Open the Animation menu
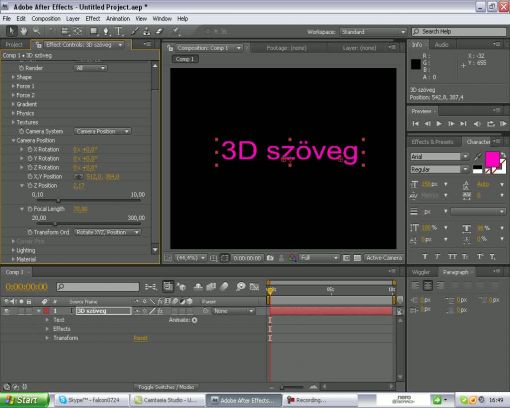Image resolution: width=510 pixels, height=408 pixels. click(x=118, y=19)
